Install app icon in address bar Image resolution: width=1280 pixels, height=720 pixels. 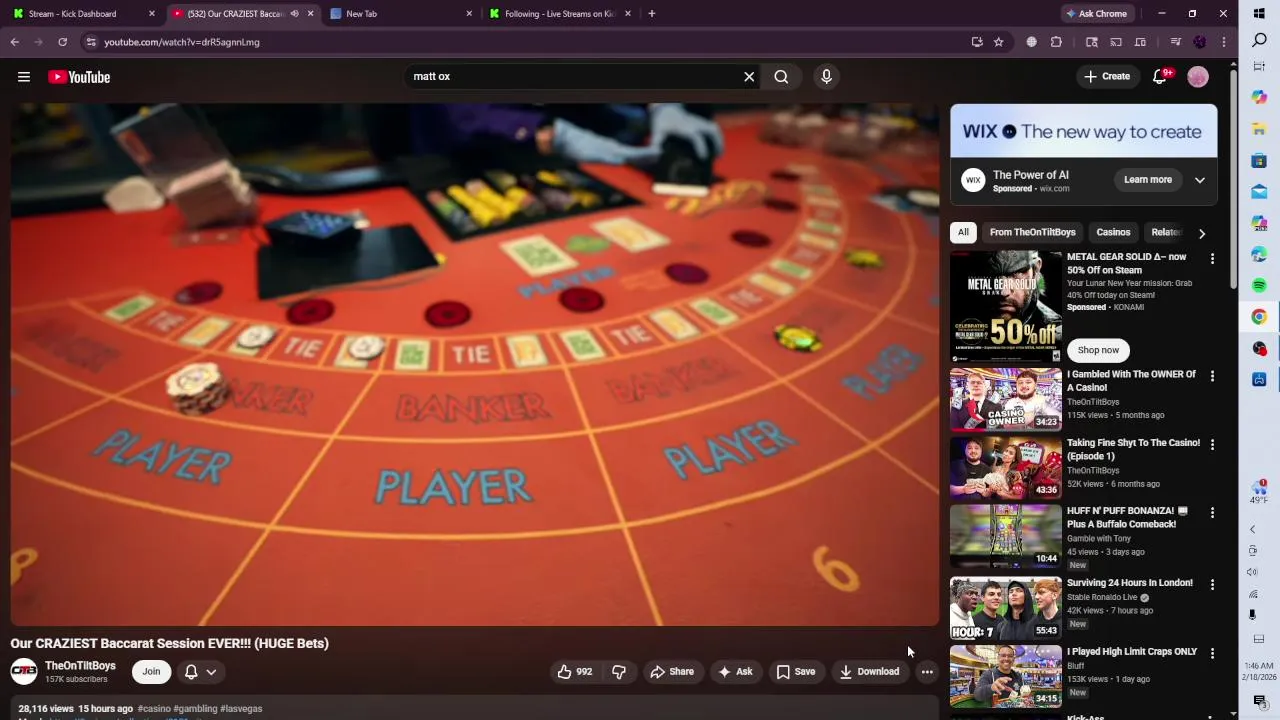tap(977, 42)
